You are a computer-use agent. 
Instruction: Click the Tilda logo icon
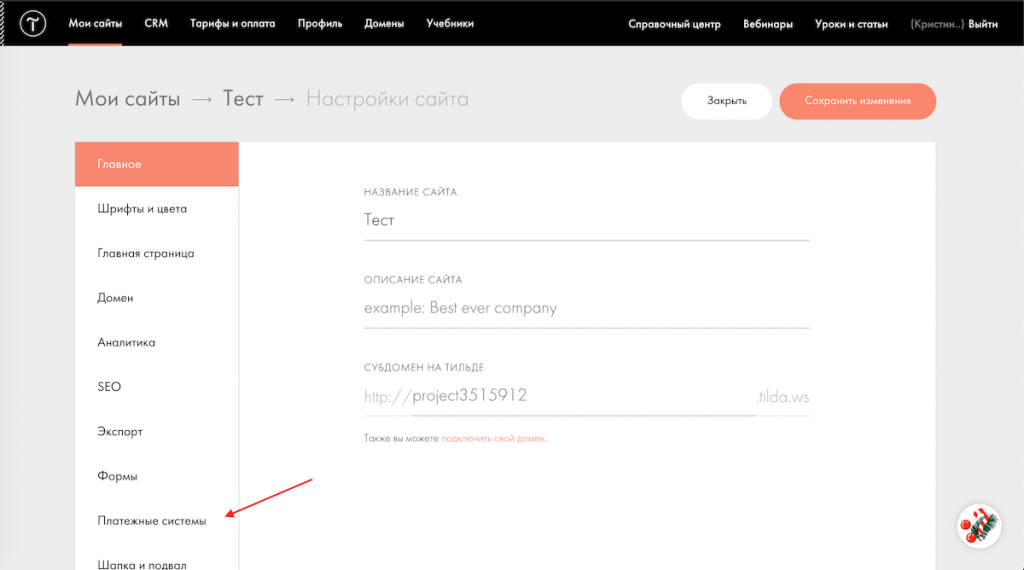(x=33, y=23)
